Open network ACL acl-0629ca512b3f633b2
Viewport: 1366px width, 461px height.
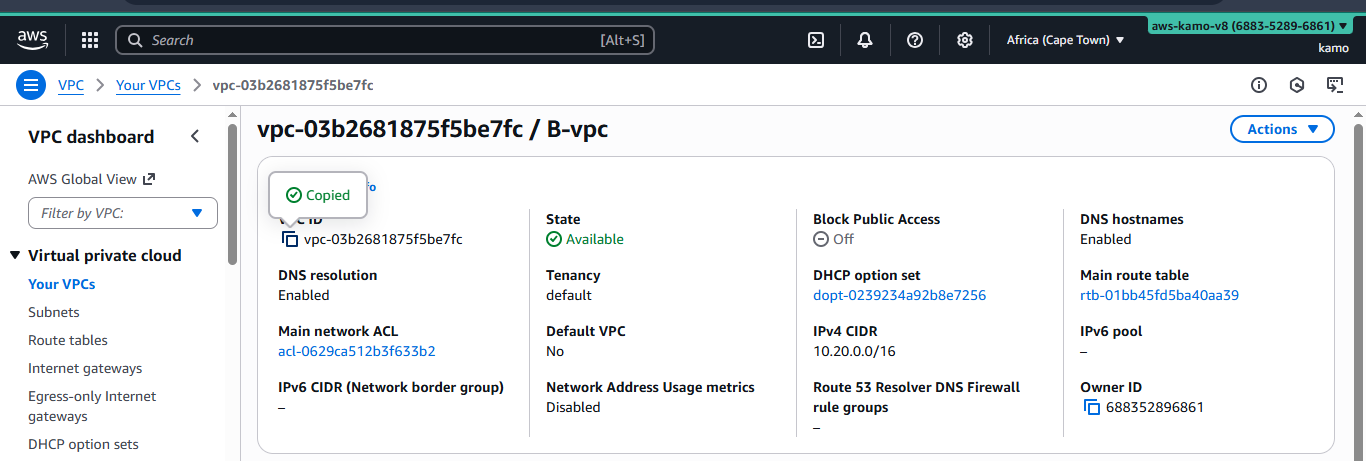click(x=357, y=351)
